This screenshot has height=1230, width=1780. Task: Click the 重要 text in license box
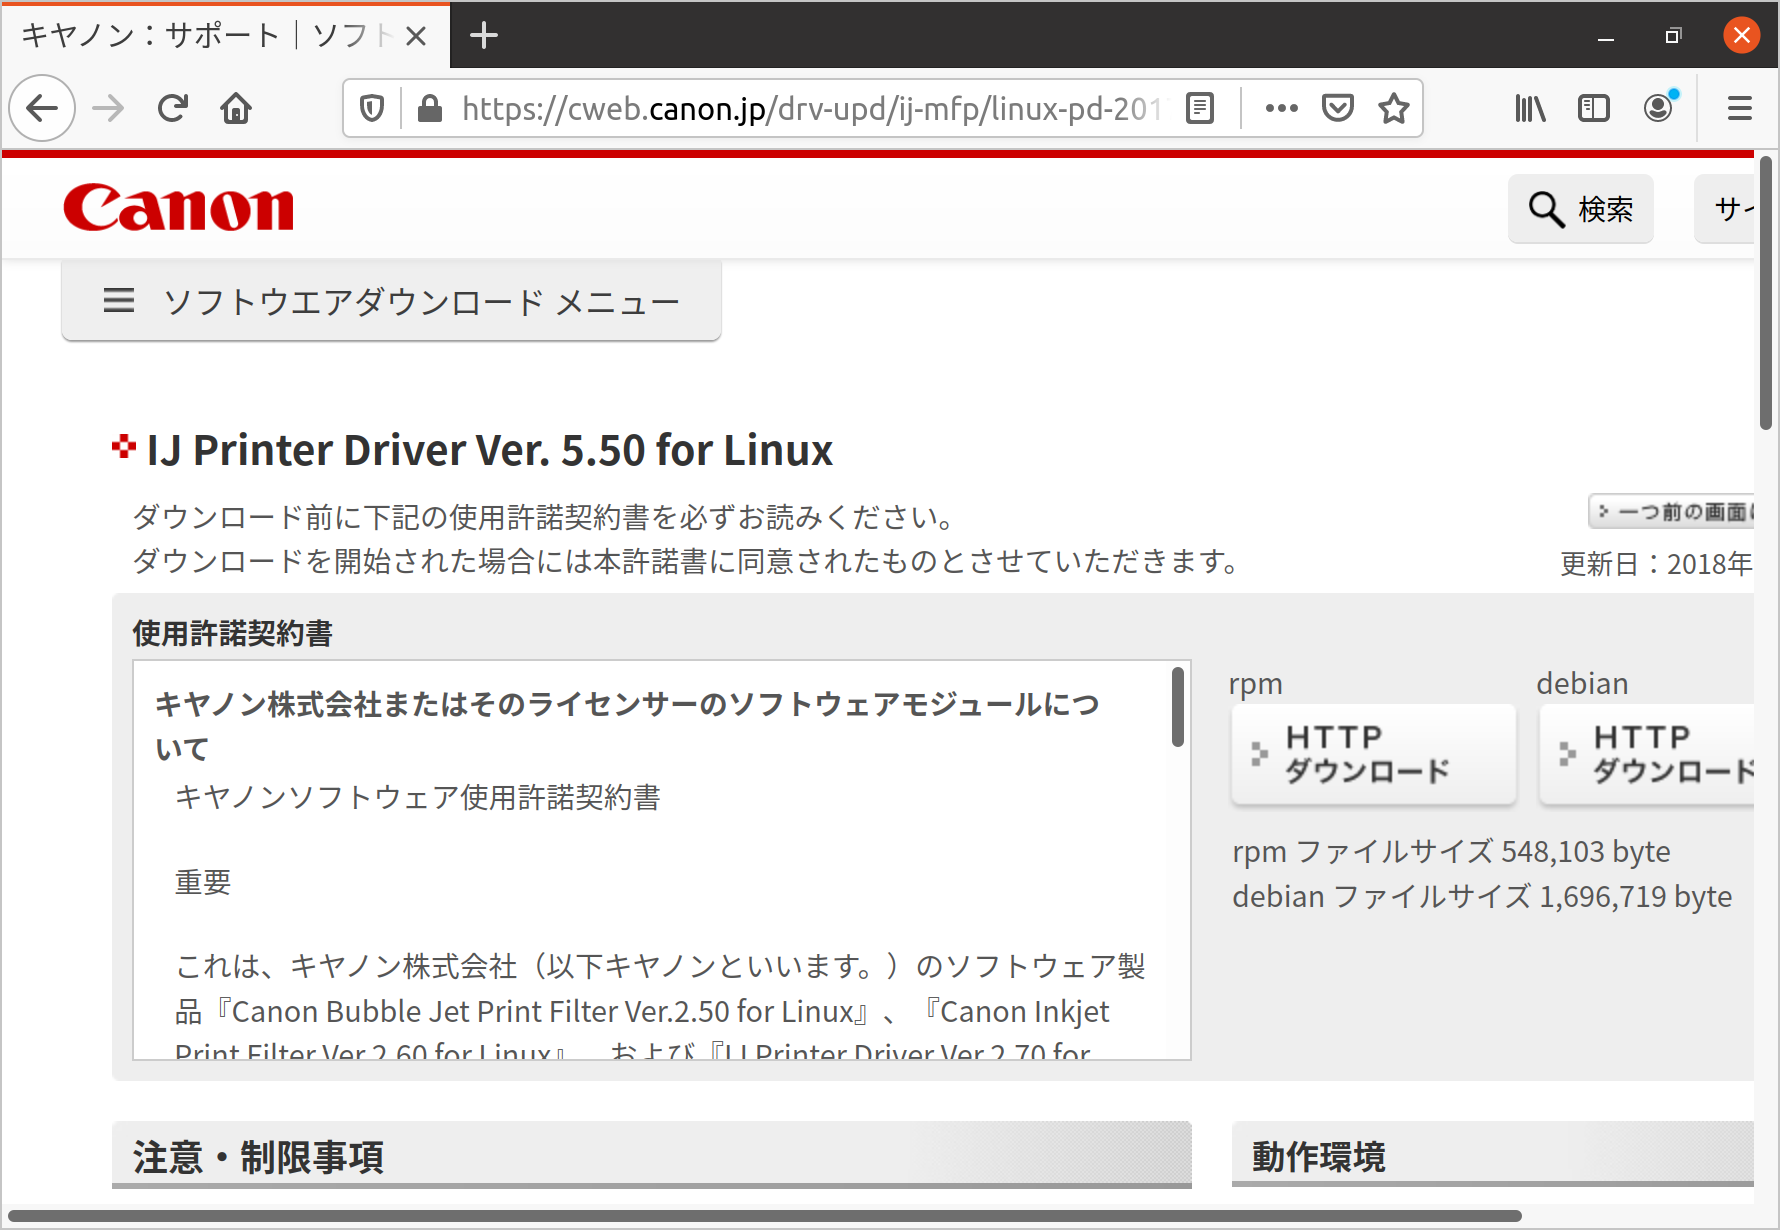point(203,882)
